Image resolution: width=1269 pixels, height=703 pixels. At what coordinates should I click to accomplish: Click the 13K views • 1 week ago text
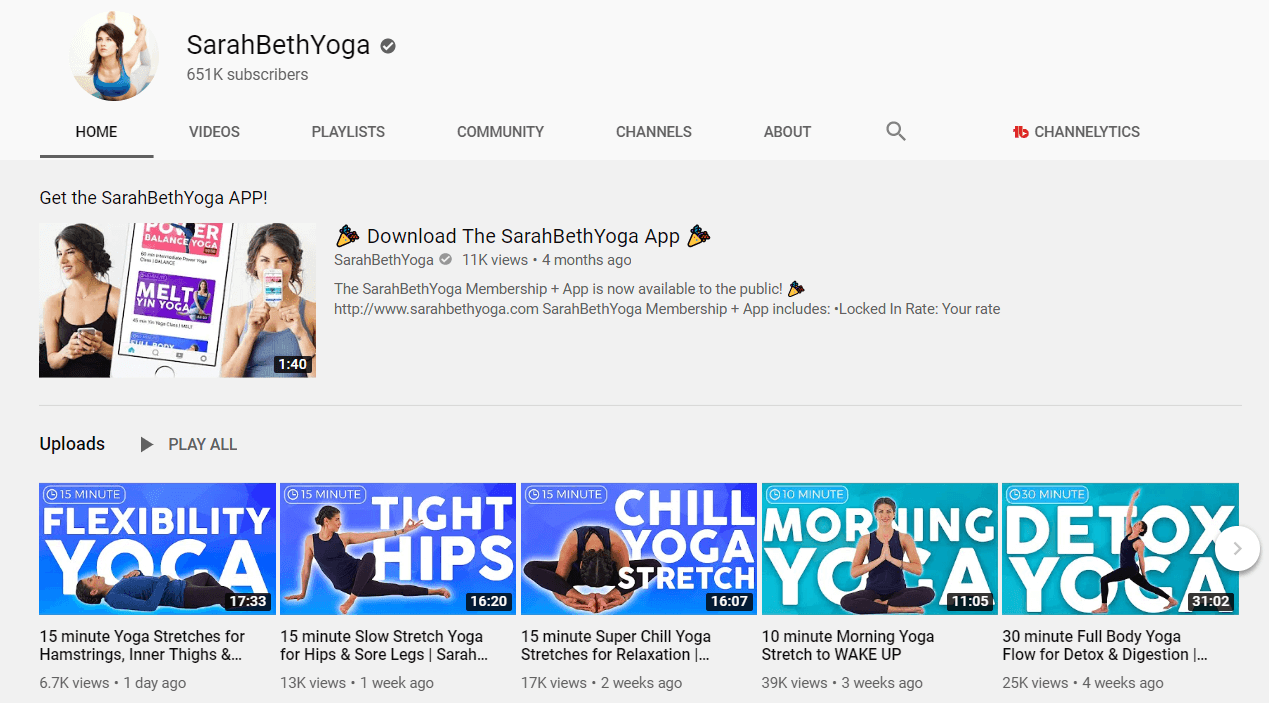coord(357,683)
